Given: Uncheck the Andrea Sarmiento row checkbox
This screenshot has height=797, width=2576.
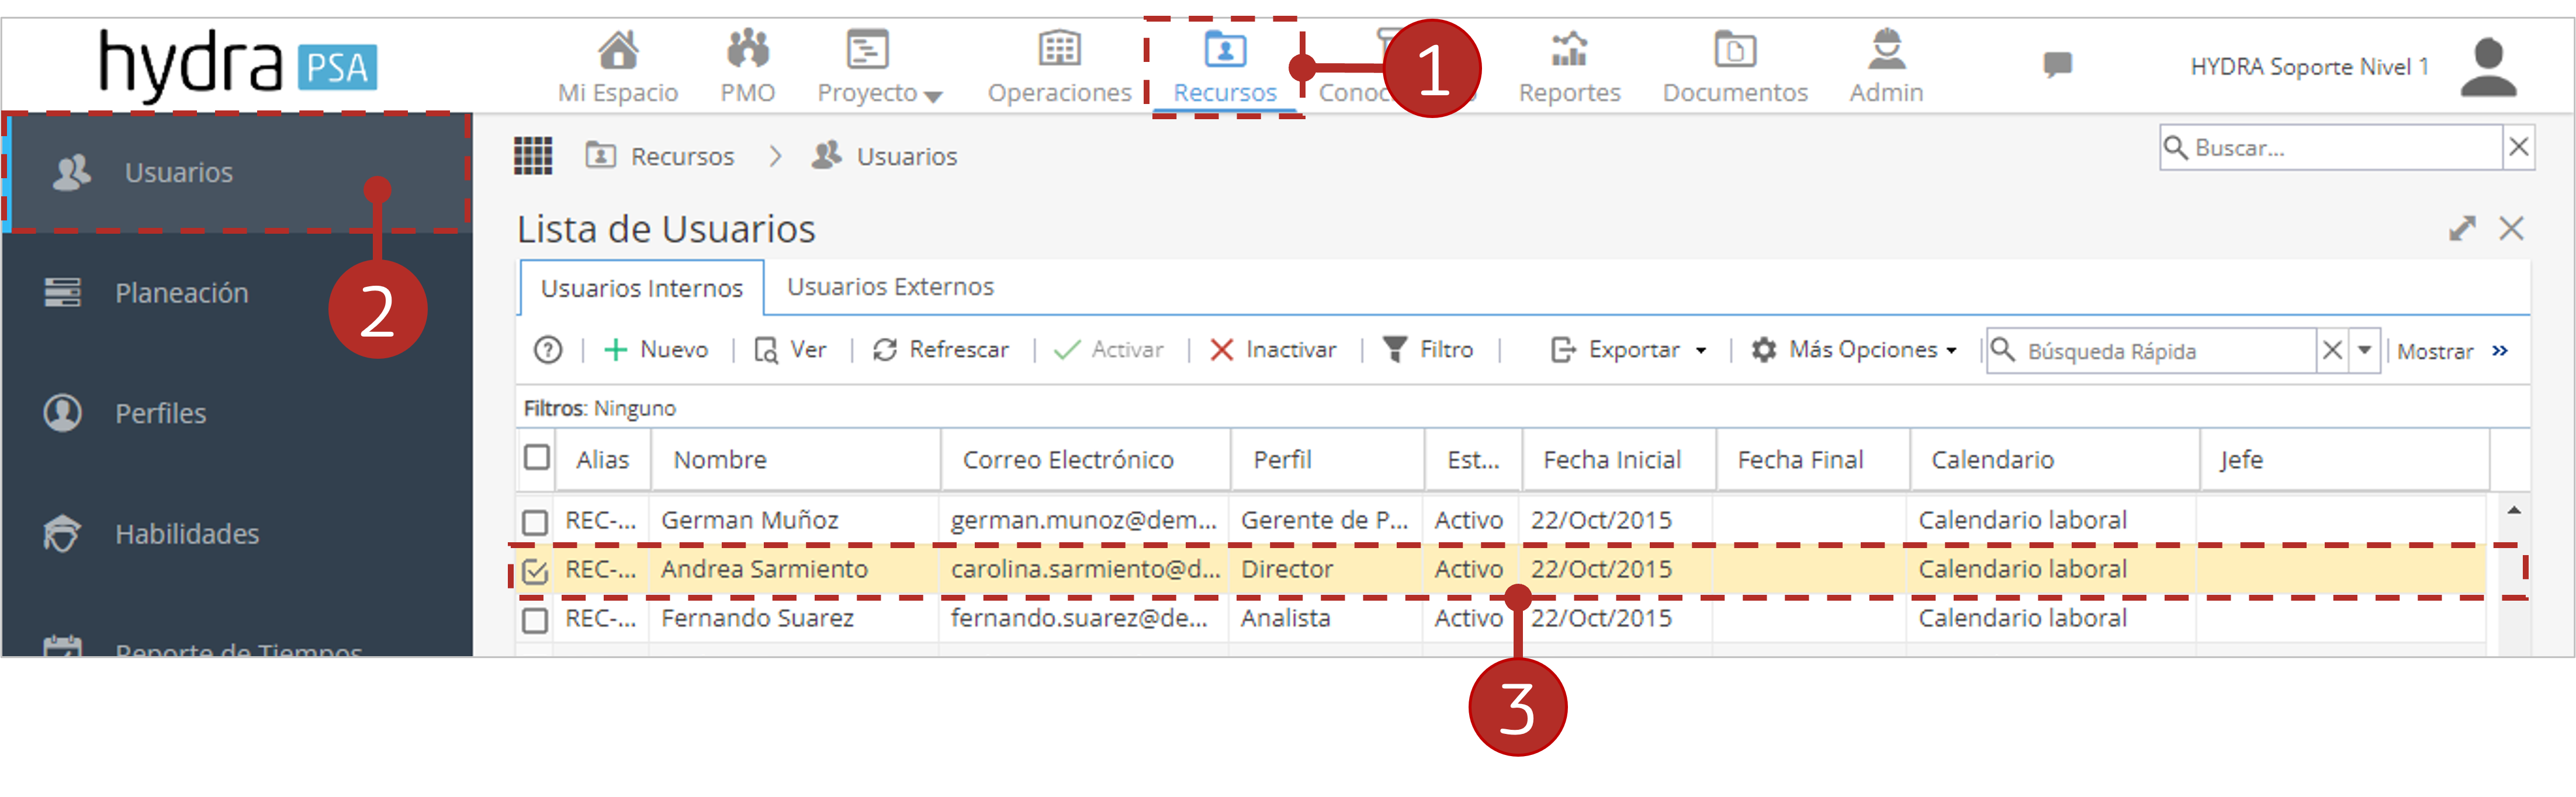Looking at the screenshot, I should point(535,571).
